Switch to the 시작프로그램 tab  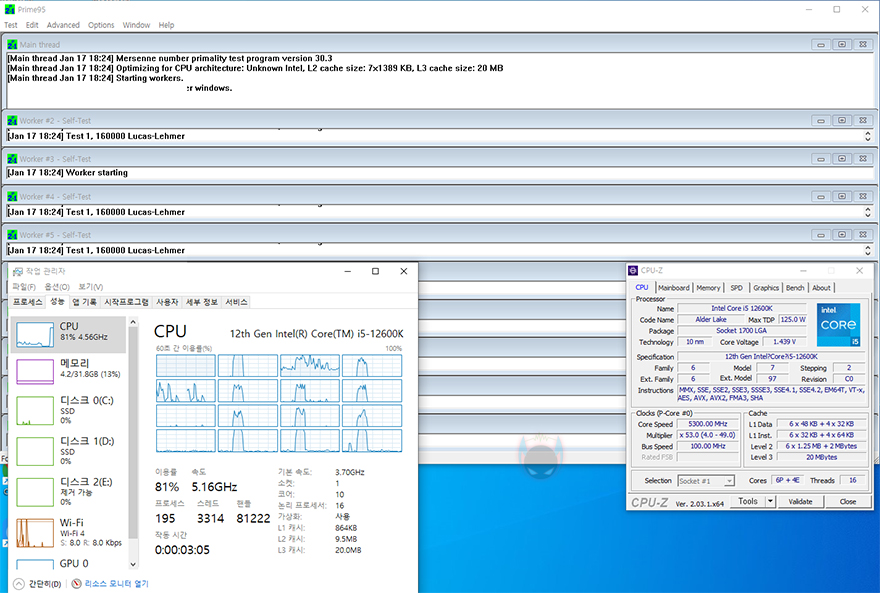[126, 302]
